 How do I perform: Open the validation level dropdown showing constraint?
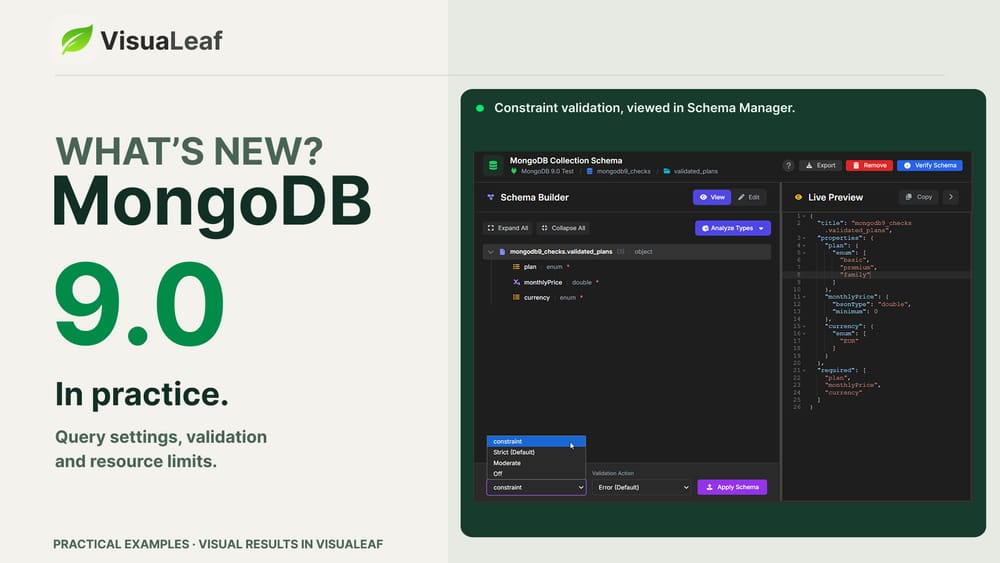(x=536, y=487)
